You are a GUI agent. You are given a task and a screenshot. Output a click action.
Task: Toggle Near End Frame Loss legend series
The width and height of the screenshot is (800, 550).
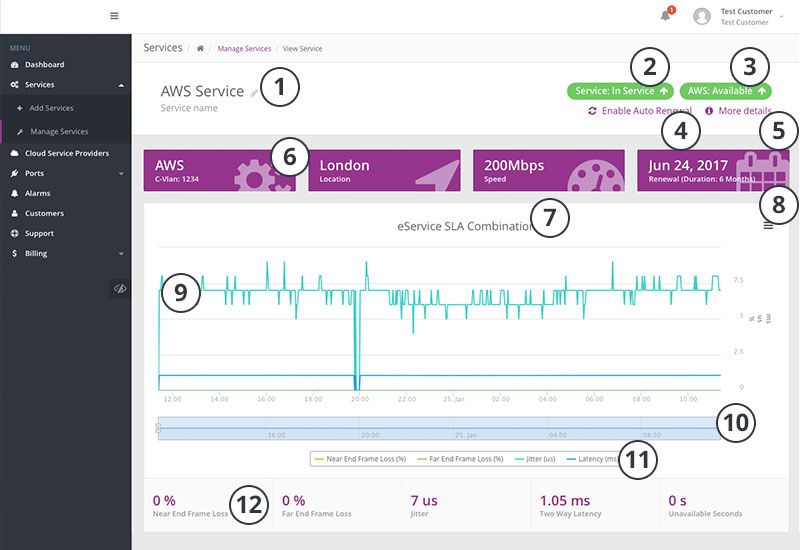(x=360, y=459)
